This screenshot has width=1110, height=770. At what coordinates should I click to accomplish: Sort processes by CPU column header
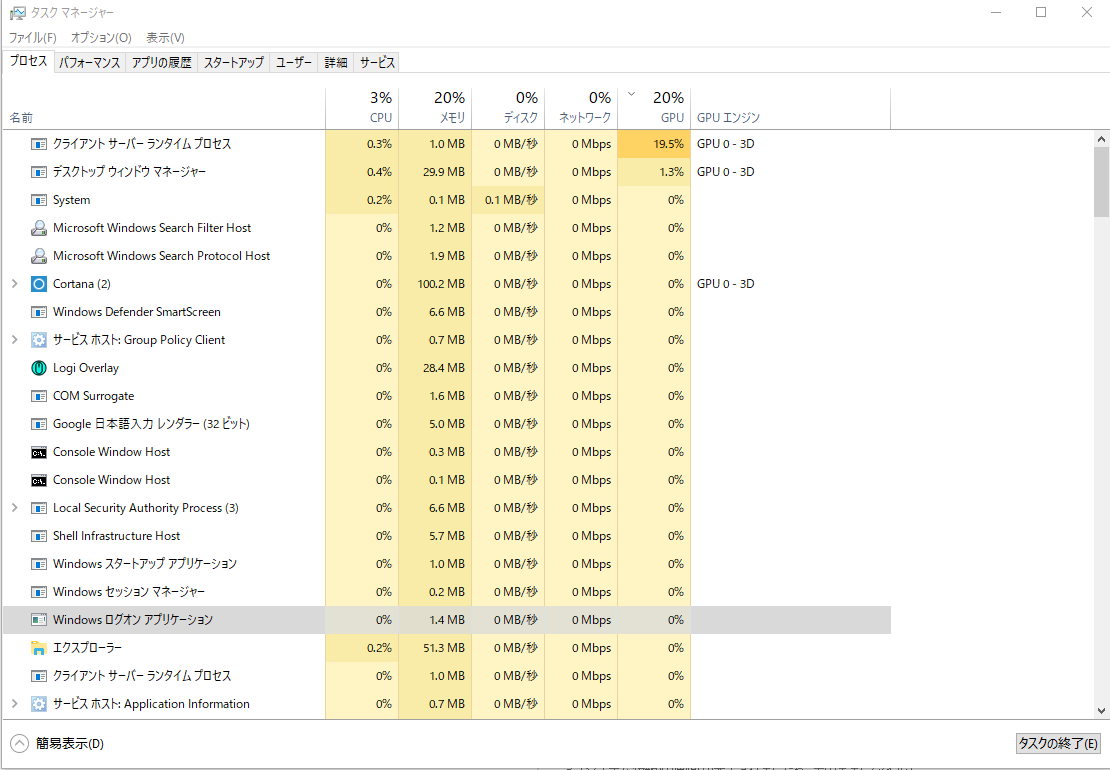click(x=362, y=108)
